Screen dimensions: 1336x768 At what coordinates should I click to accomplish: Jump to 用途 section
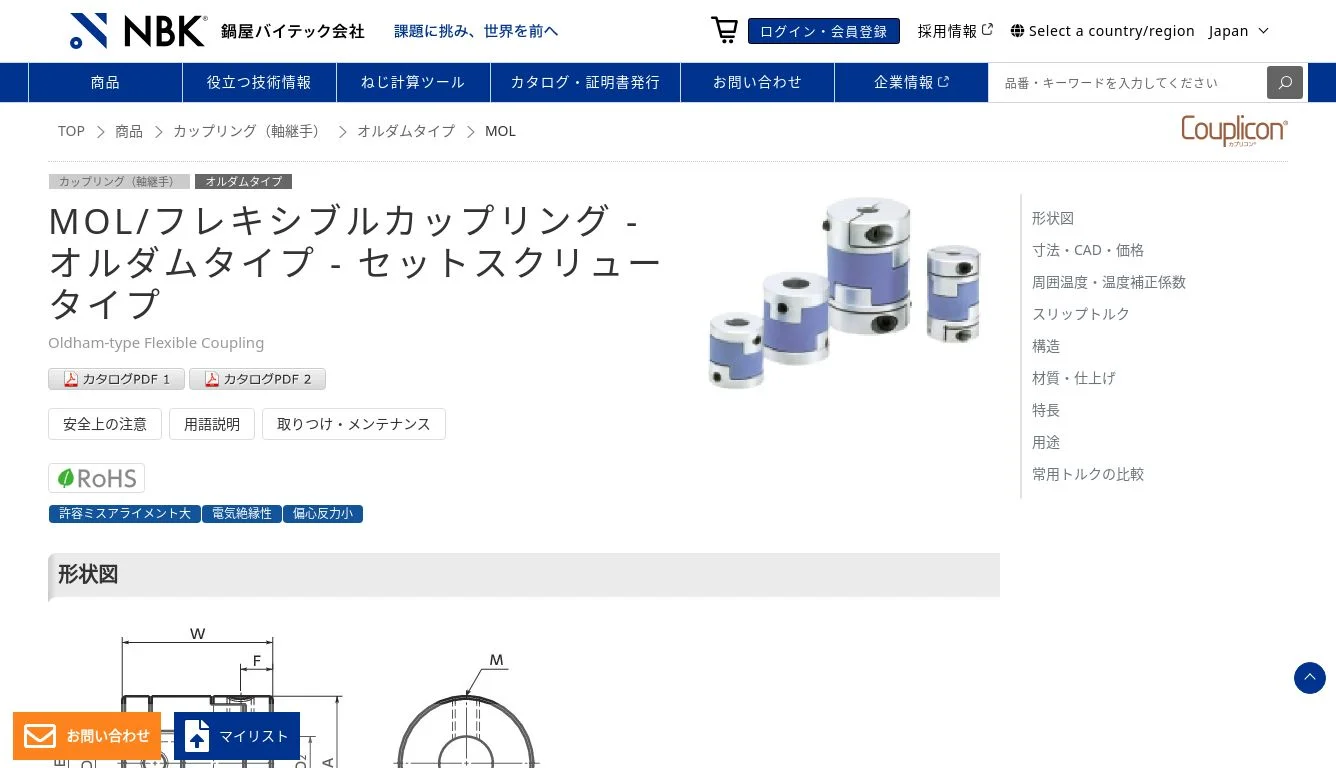(1046, 442)
